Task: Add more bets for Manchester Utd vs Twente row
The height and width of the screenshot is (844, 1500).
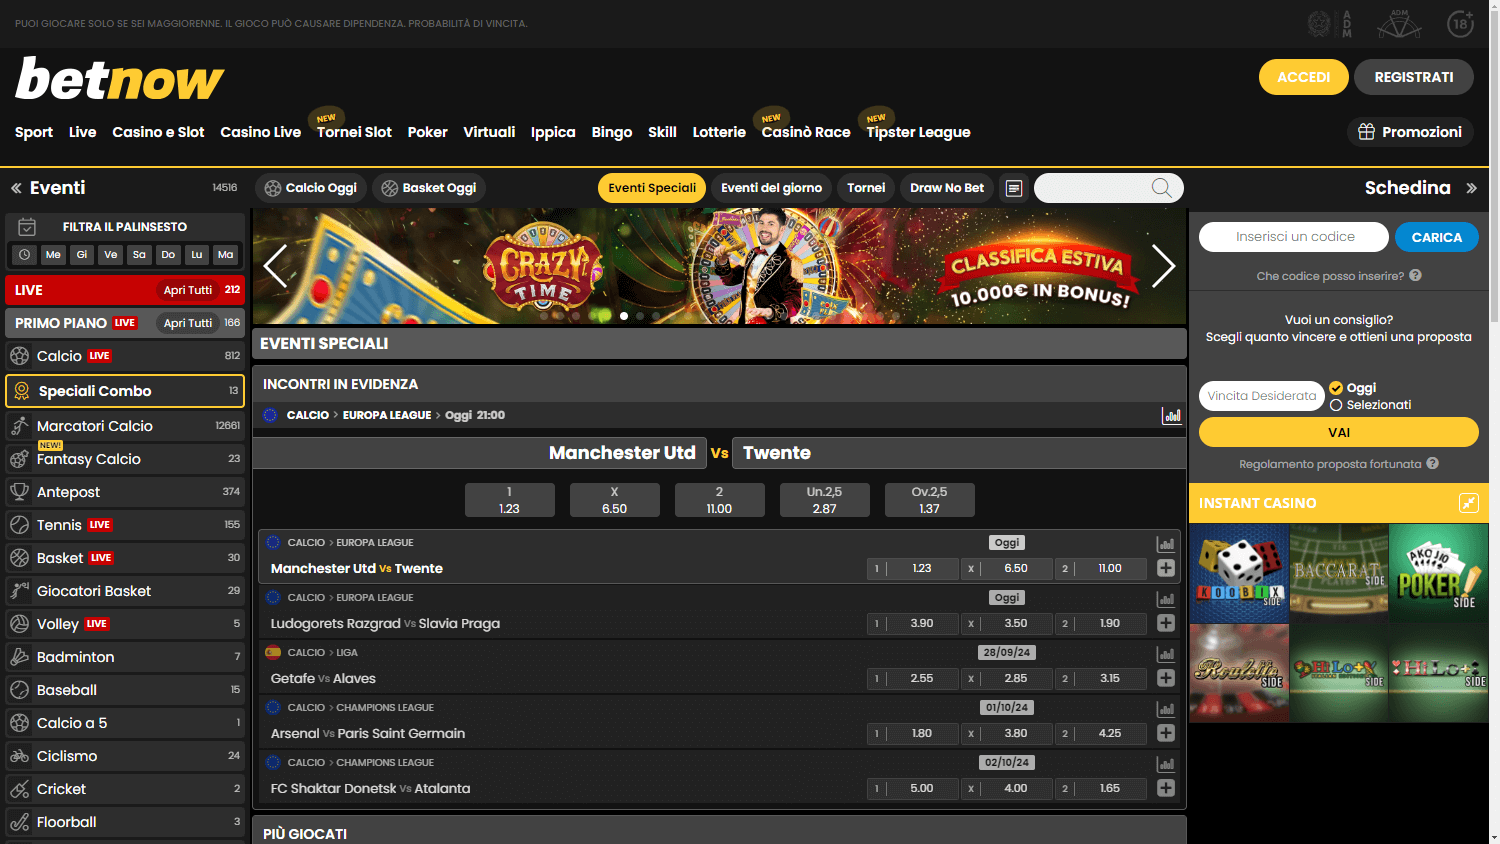Action: (x=1166, y=568)
